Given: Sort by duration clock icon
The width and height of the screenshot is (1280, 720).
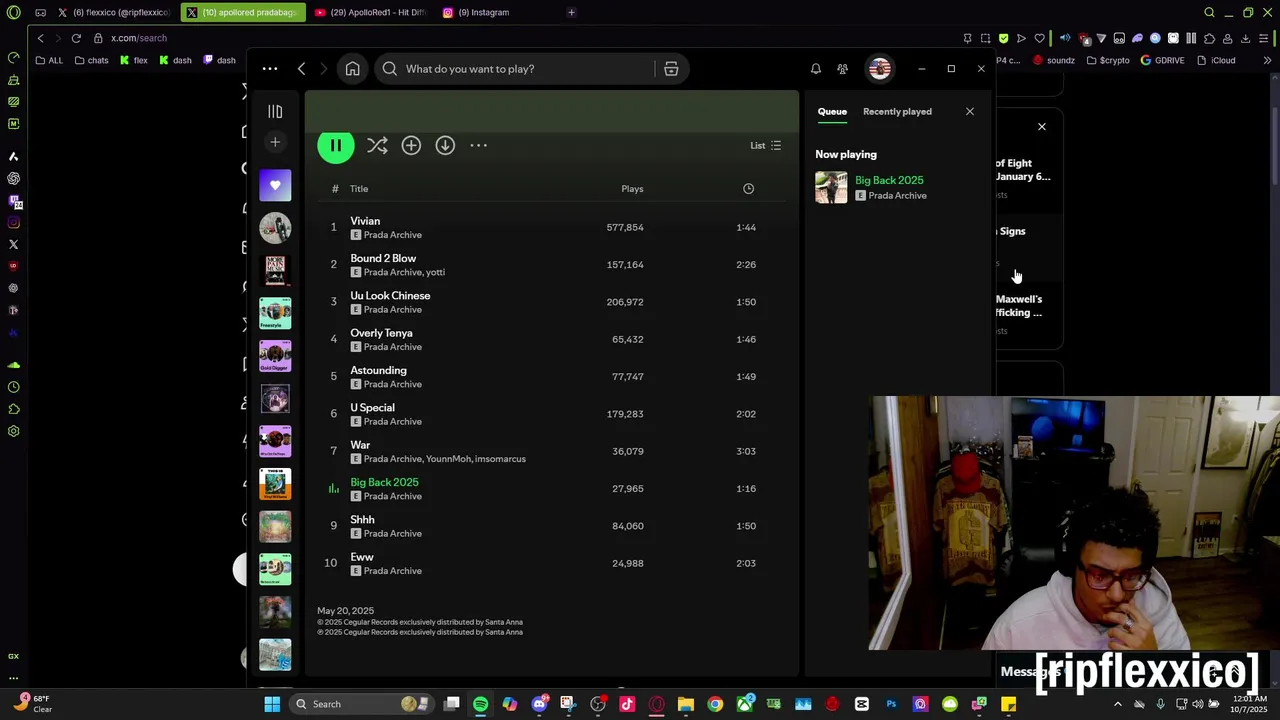Looking at the screenshot, I should coord(748,189).
